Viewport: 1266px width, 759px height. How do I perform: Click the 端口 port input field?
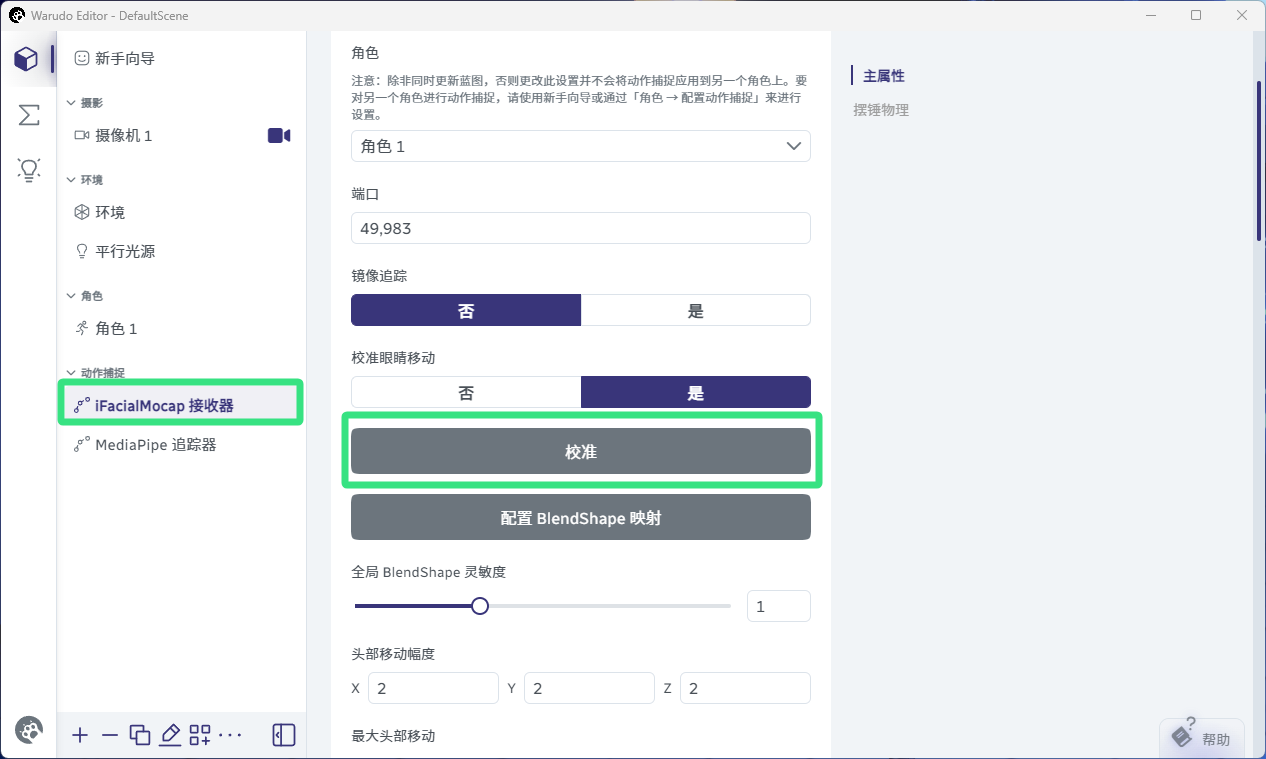click(580, 228)
